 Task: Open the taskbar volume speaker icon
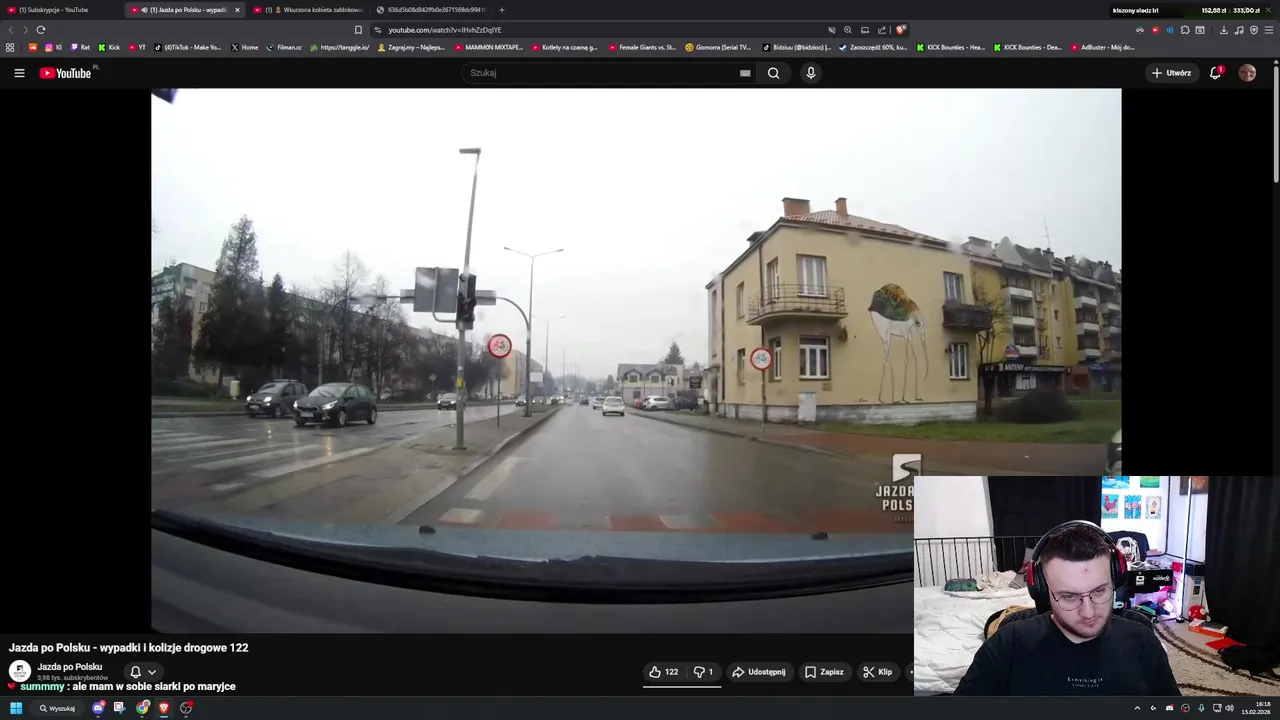[1230, 708]
